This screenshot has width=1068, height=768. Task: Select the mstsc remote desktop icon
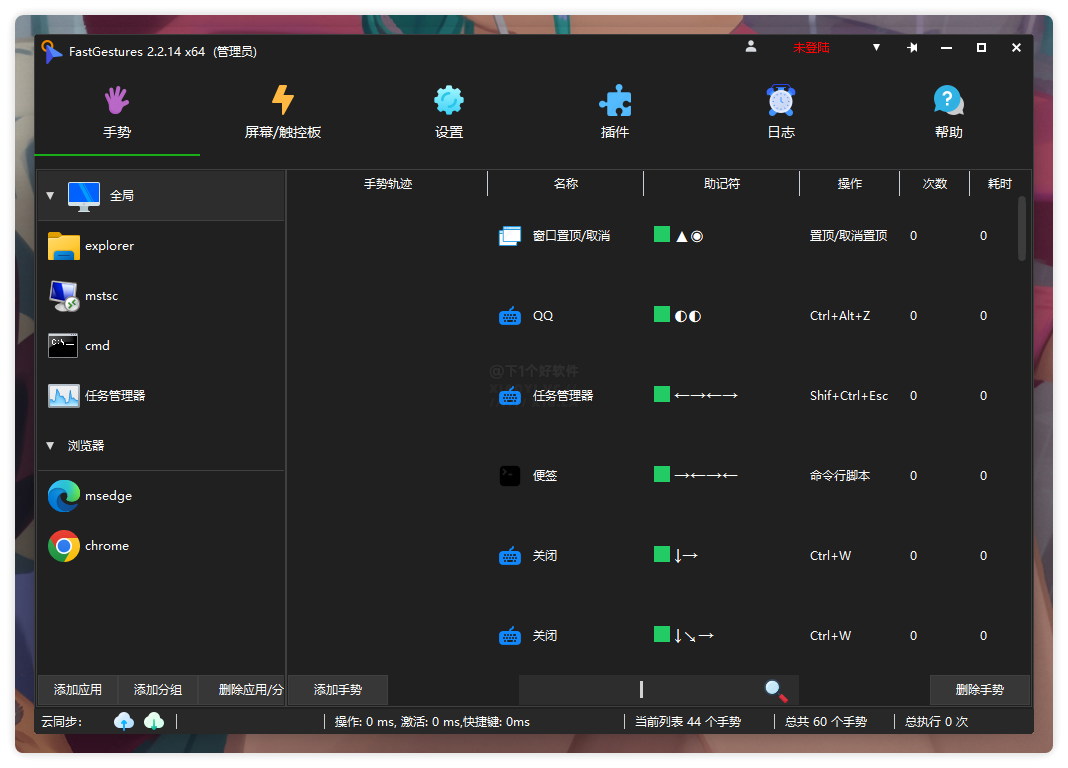click(63, 296)
